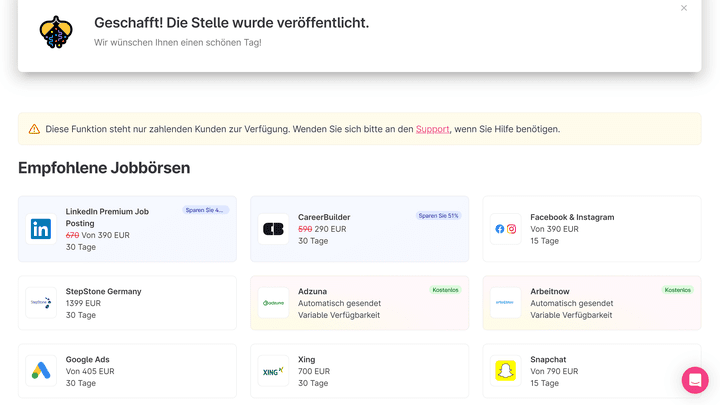The width and height of the screenshot is (720, 405).
Task: Click Geschafft! Die Stelle wurde veröffentlicht heading
Action: point(231,22)
